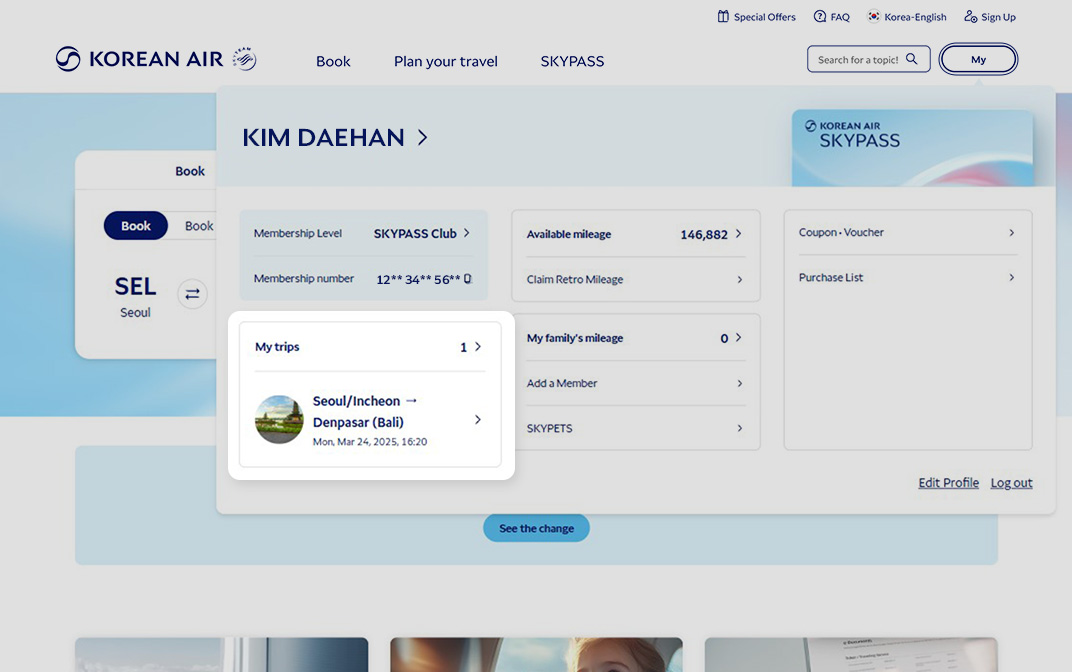This screenshot has height=672, width=1072.
Task: Open Claim Retro Mileage row
Action: click(x=636, y=279)
